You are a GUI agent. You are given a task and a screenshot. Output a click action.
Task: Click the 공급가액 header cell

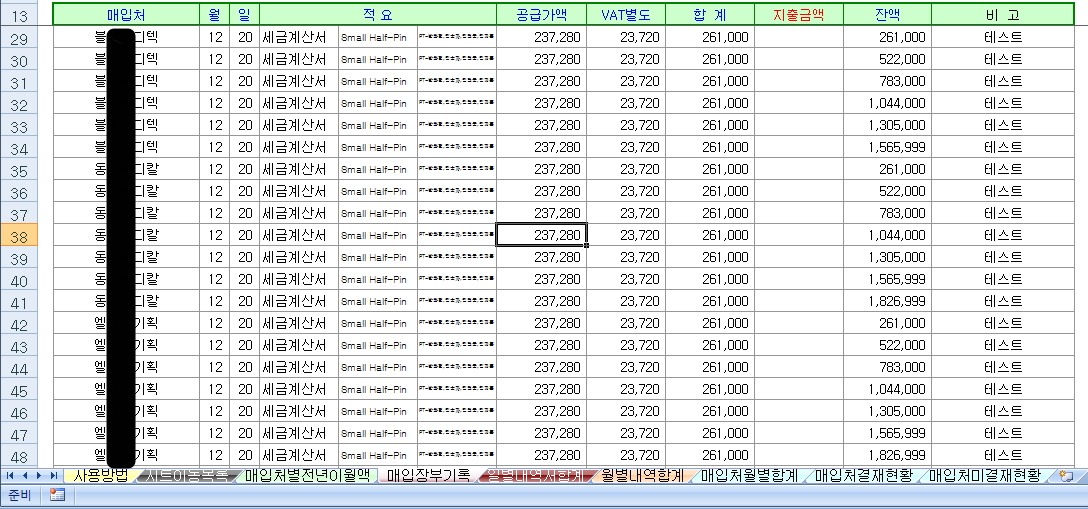(x=541, y=14)
